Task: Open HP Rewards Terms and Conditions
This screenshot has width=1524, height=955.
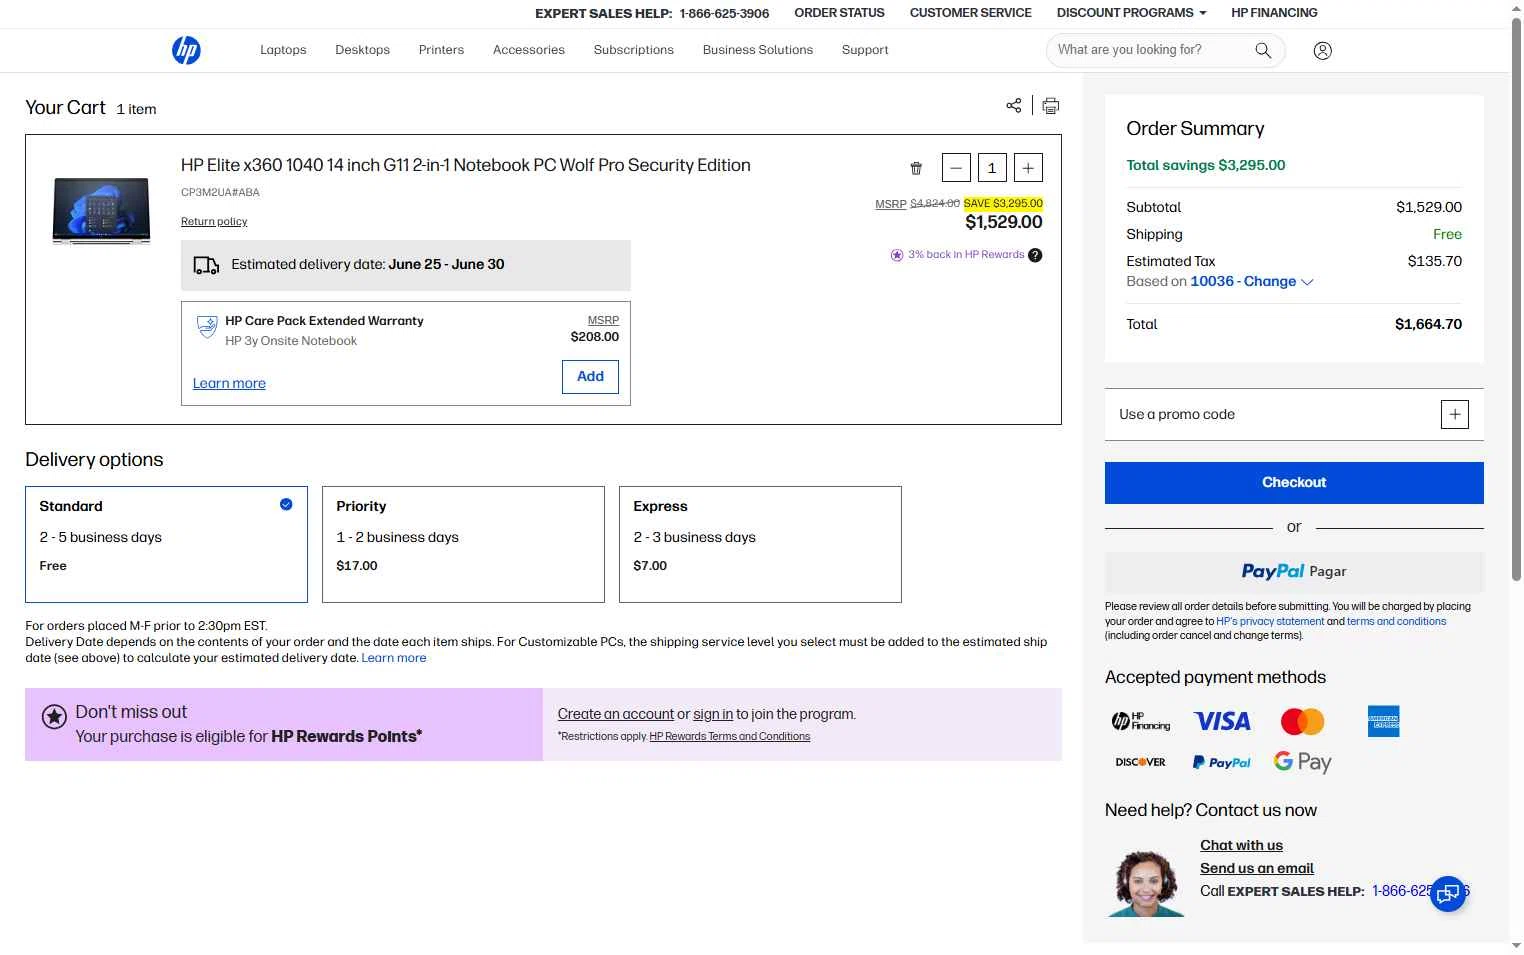Action: 730,737
